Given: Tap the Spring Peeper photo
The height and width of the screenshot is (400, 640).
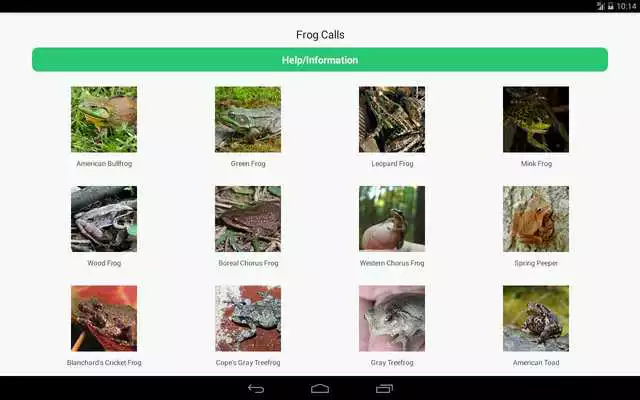Looking at the screenshot, I should tap(536, 219).
